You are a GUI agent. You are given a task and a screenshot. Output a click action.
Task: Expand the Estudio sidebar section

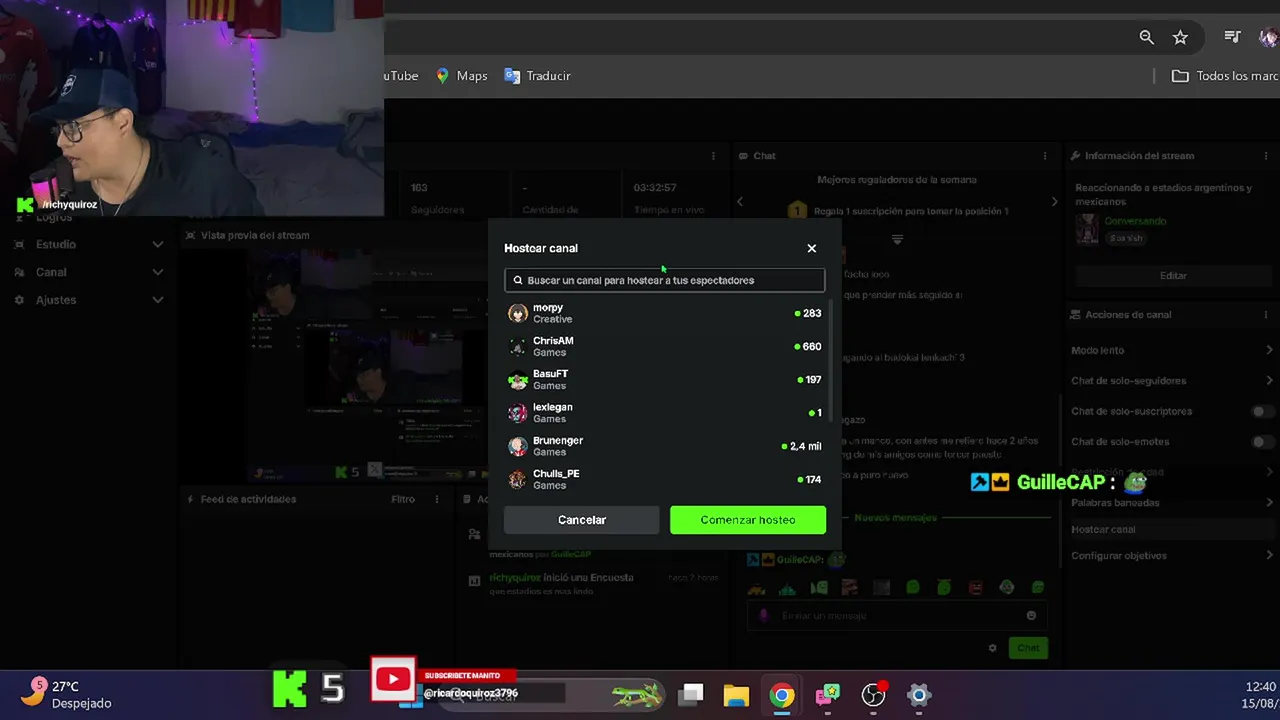pos(157,244)
